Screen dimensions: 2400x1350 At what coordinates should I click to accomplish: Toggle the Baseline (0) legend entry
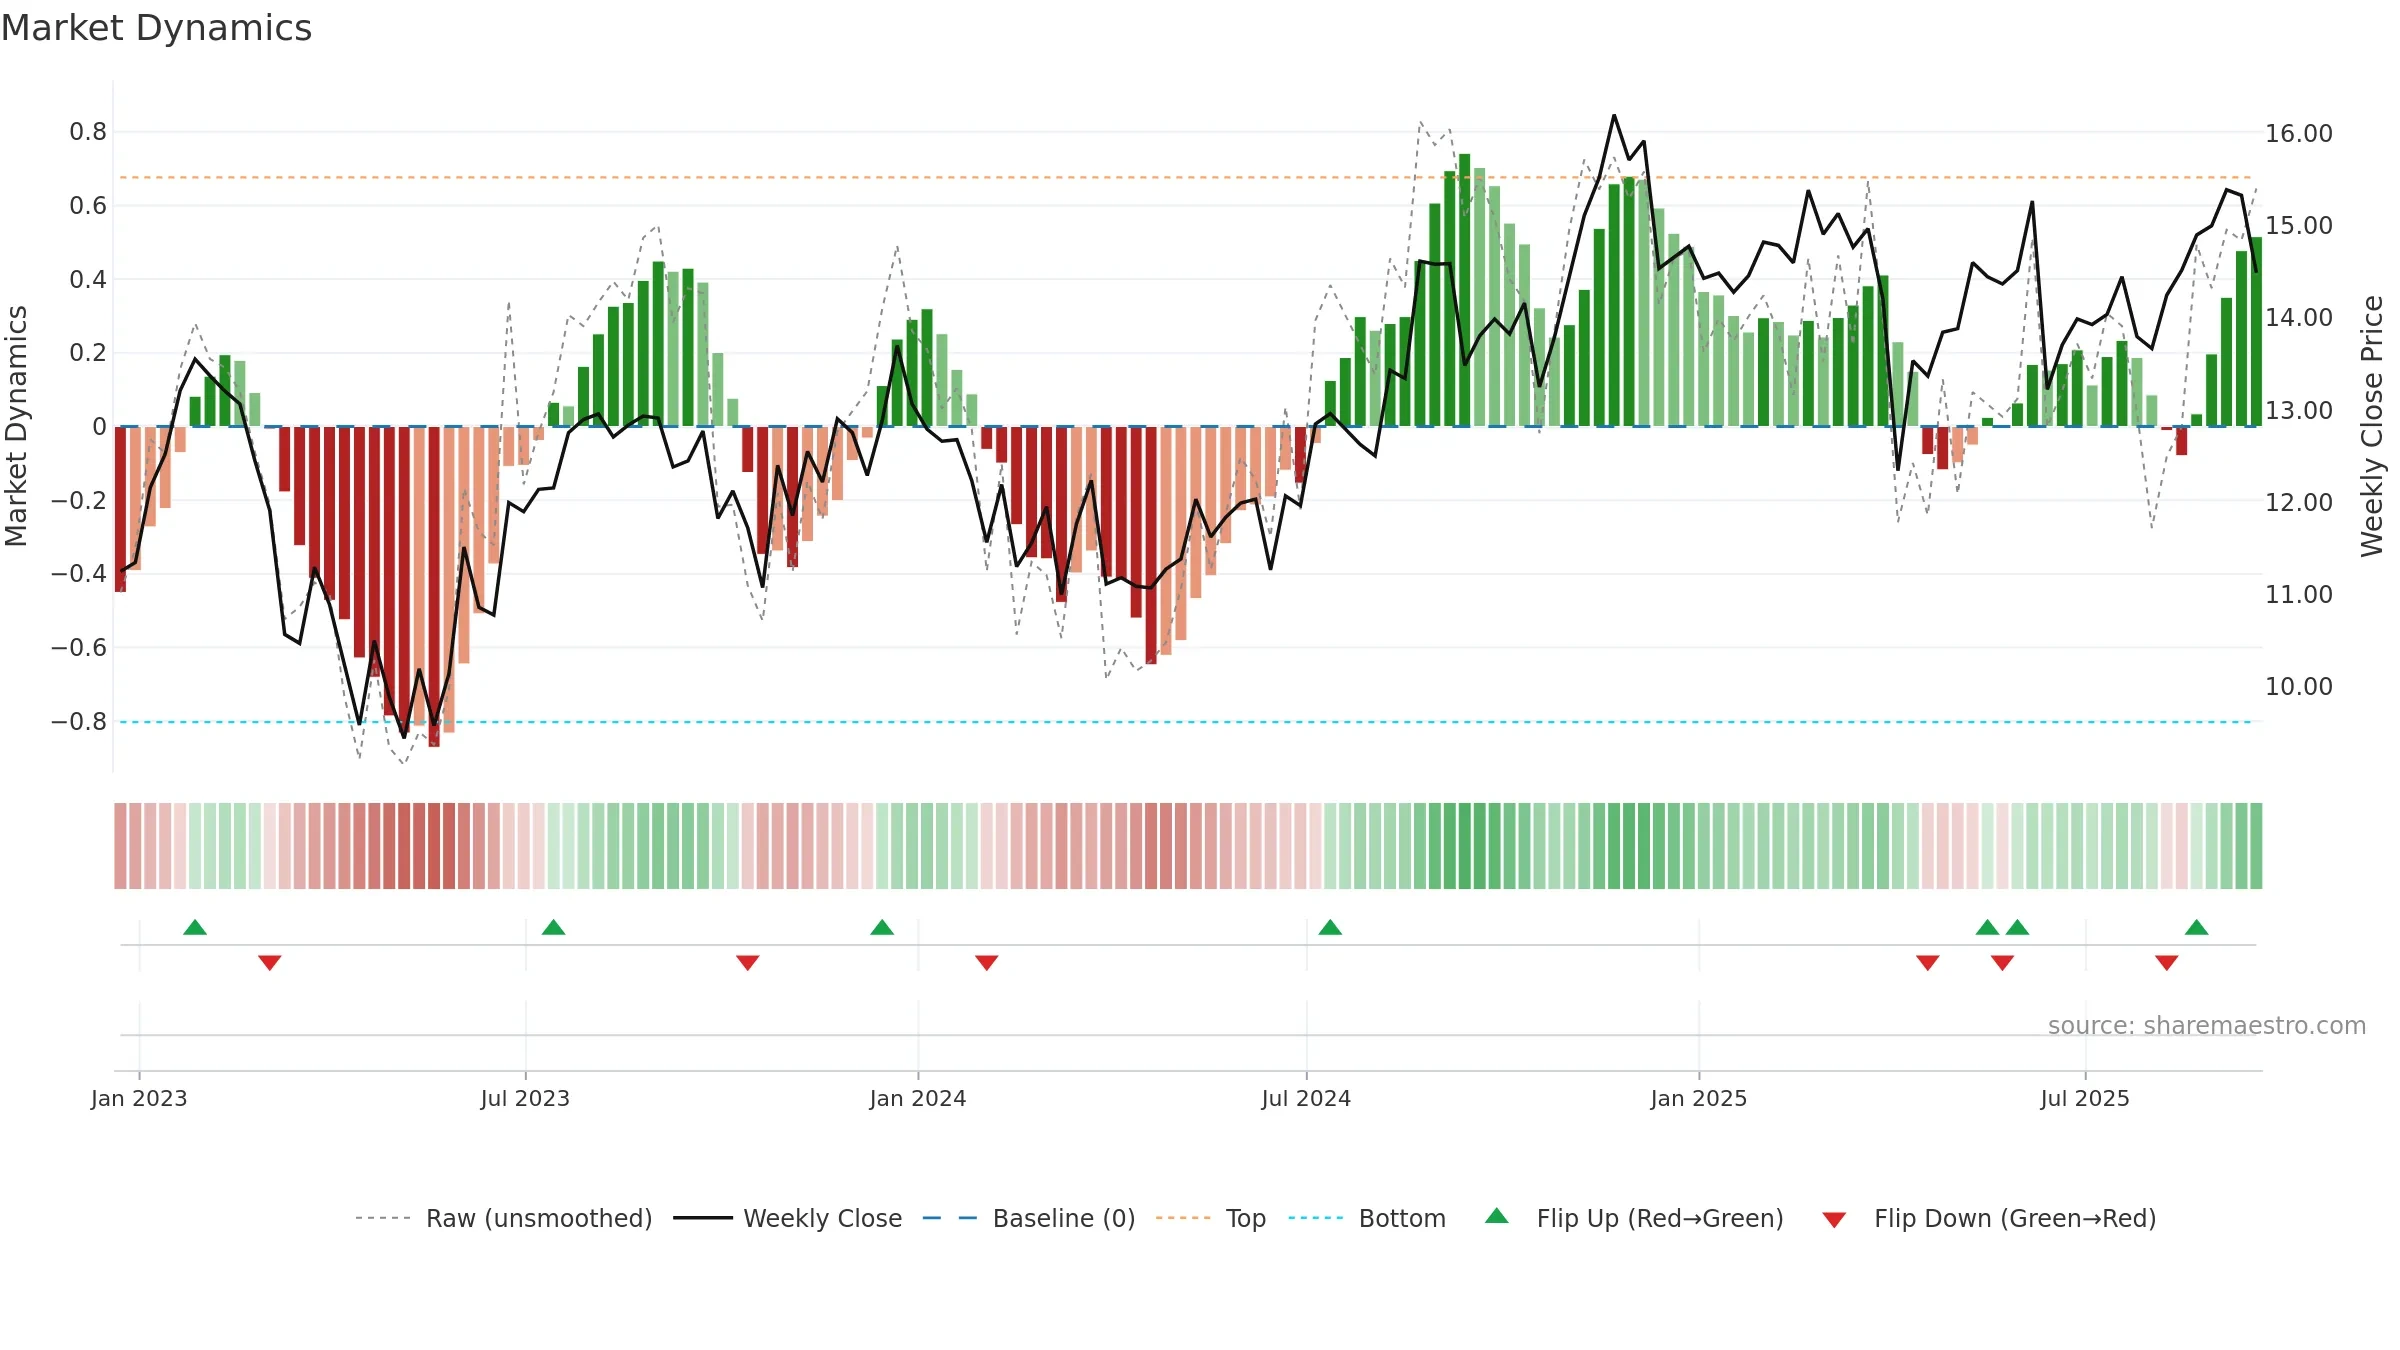[1029, 1218]
